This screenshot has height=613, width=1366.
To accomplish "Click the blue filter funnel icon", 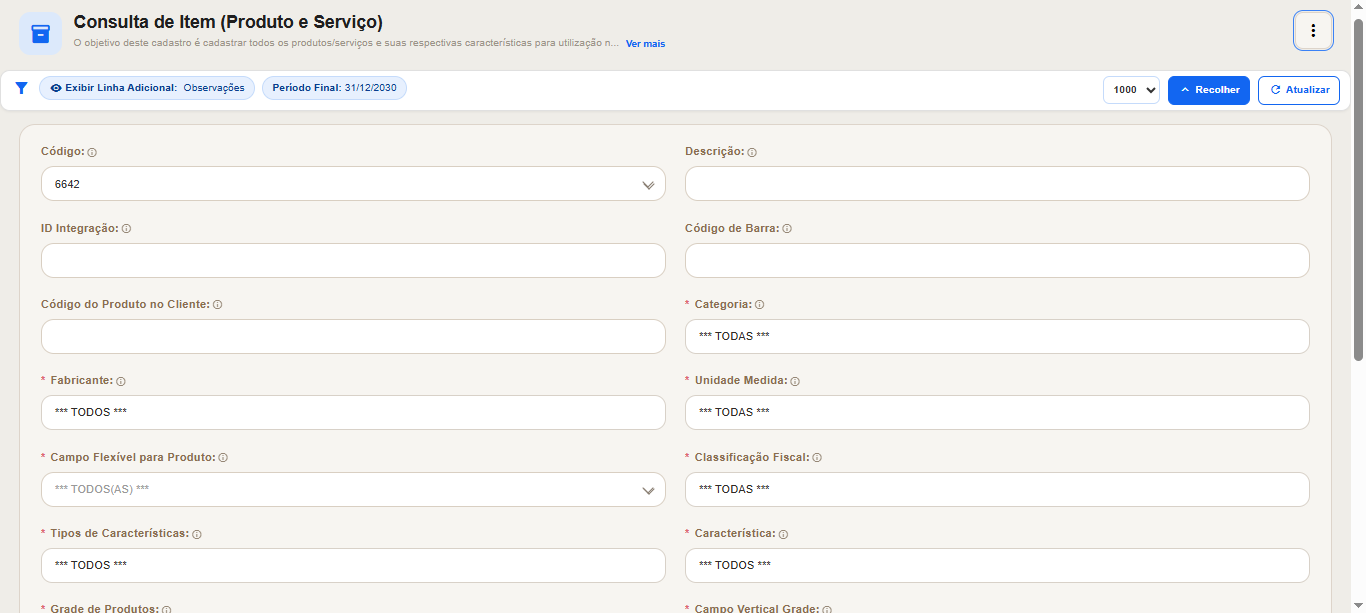I will pyautogui.click(x=21, y=88).
